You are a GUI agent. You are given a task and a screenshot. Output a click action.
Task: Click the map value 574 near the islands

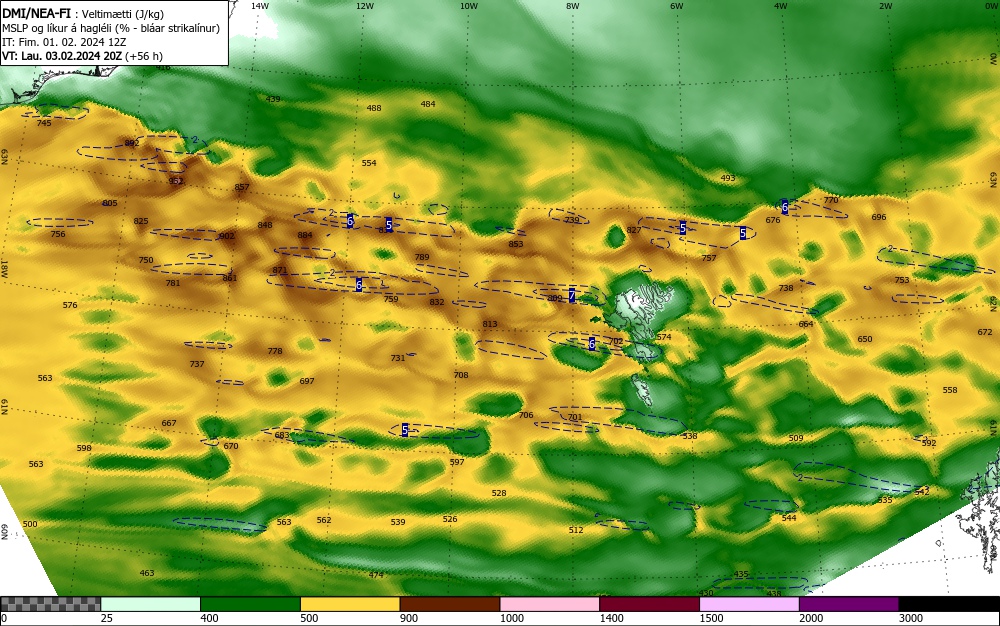(664, 337)
